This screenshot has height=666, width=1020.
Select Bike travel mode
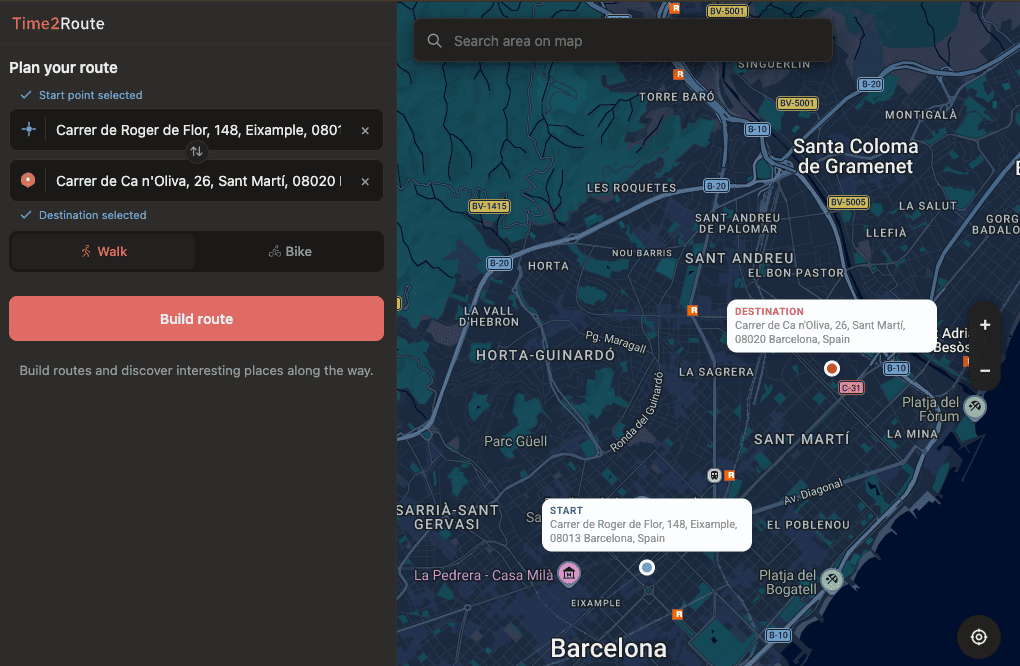[289, 252]
